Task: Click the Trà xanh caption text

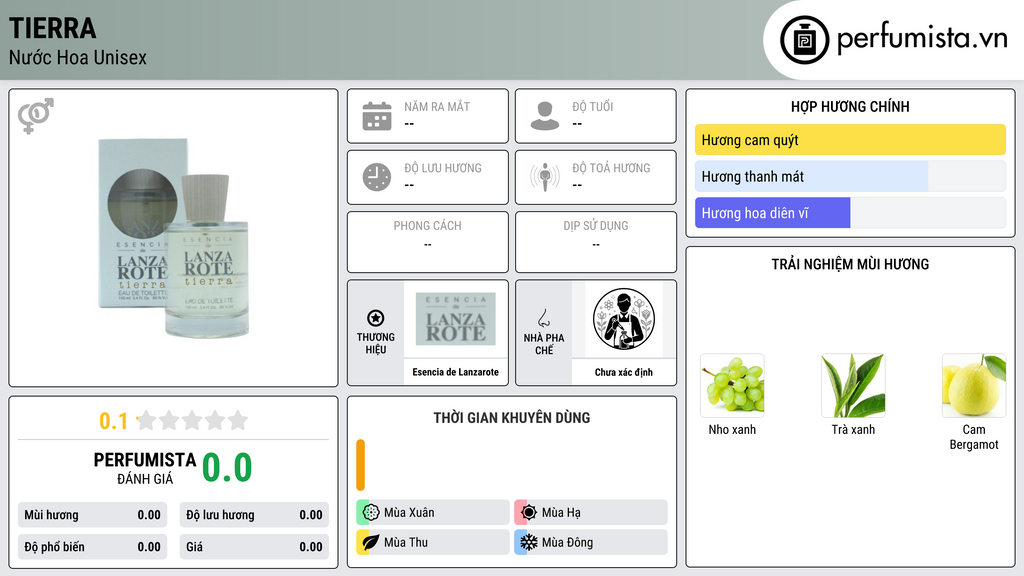Action: coord(853,430)
